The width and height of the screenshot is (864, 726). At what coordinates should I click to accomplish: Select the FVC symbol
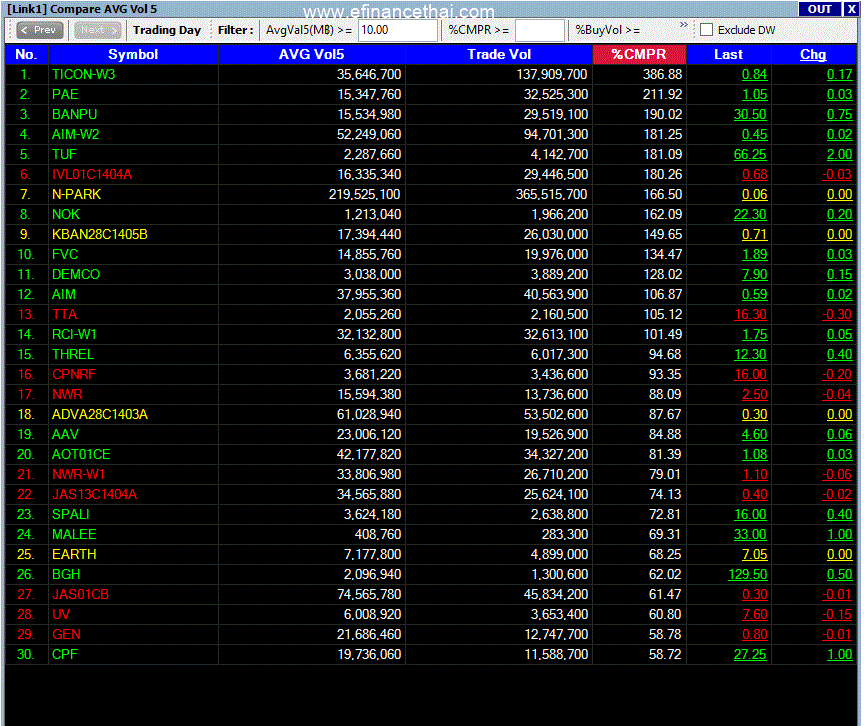pyautogui.click(x=65, y=254)
